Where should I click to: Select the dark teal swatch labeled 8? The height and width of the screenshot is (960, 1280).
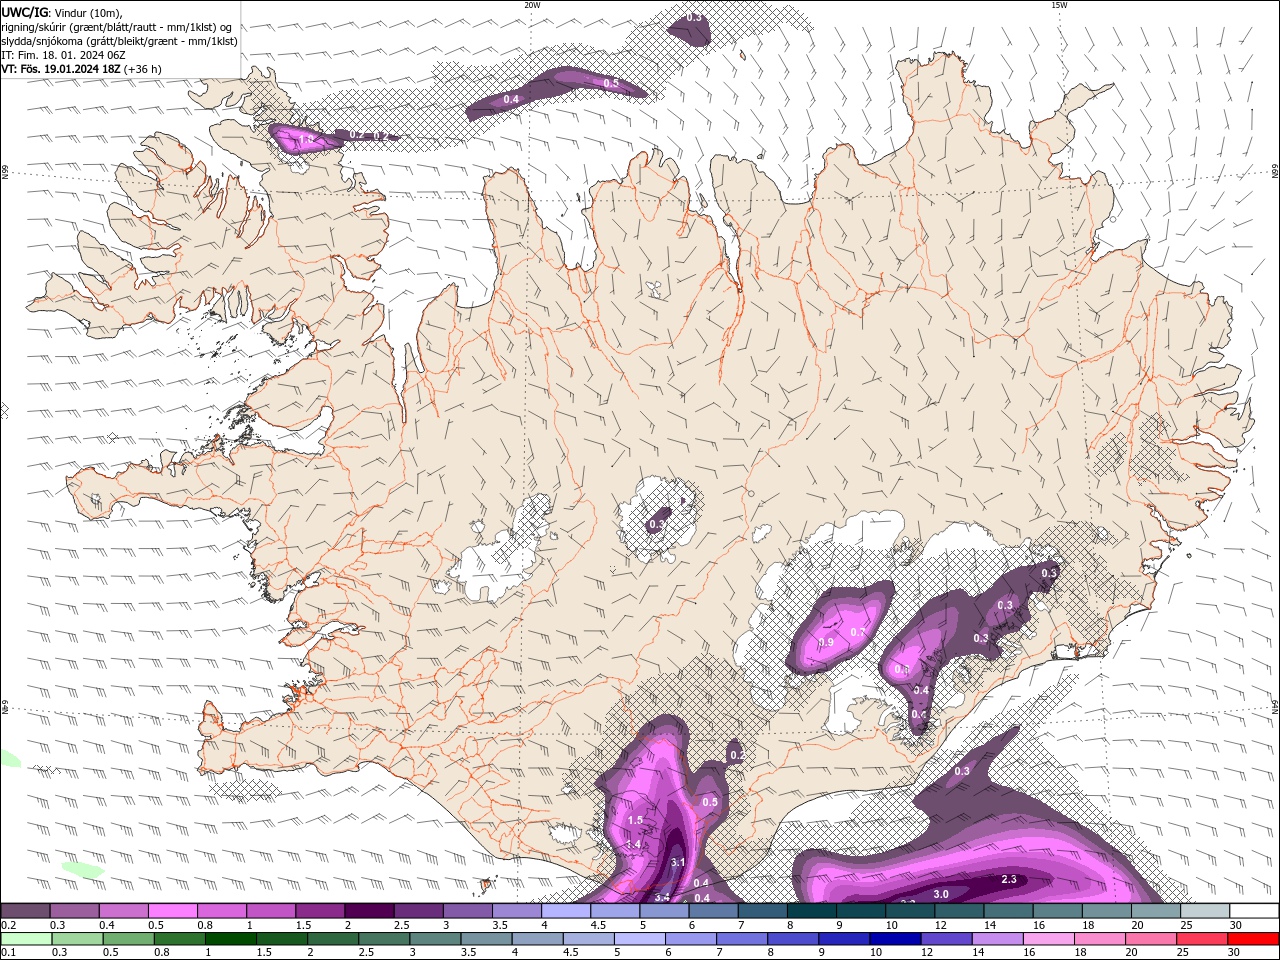tap(811, 911)
